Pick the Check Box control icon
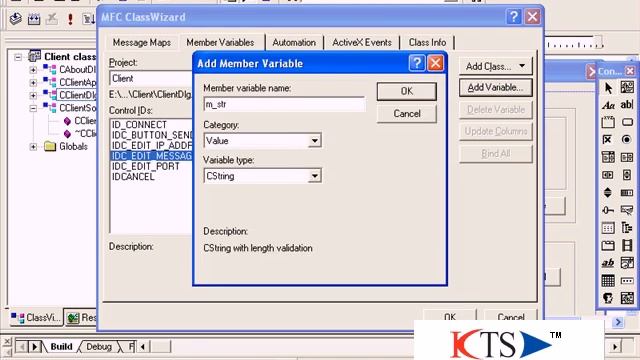The image size is (640, 360). 608,140
